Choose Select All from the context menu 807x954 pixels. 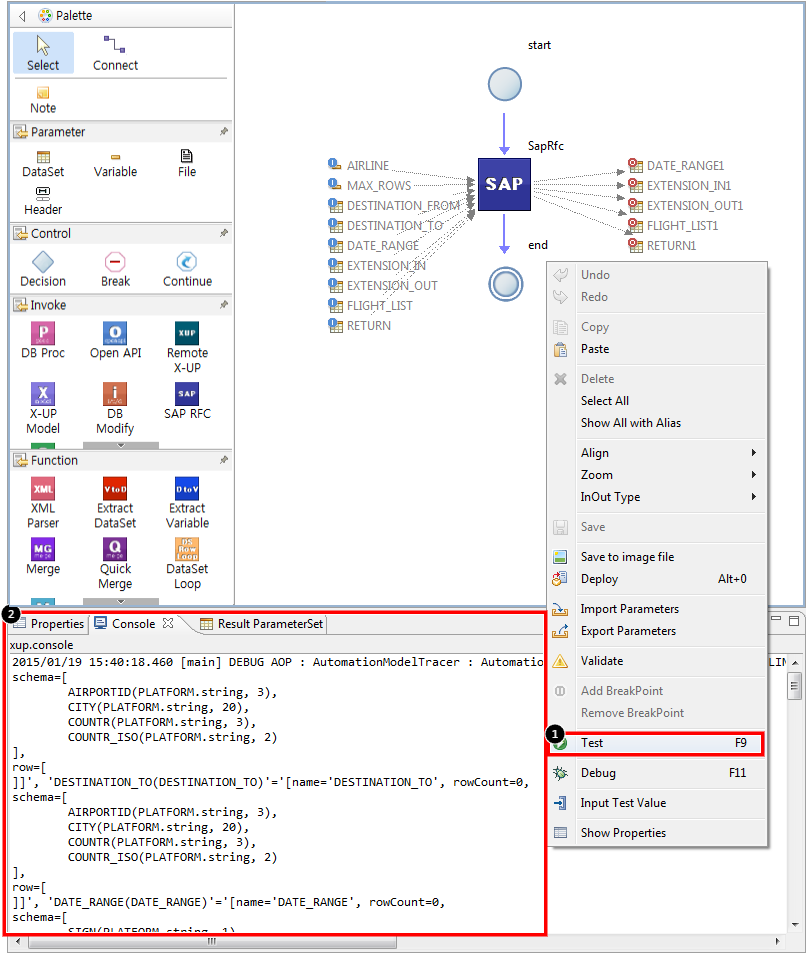(657, 400)
